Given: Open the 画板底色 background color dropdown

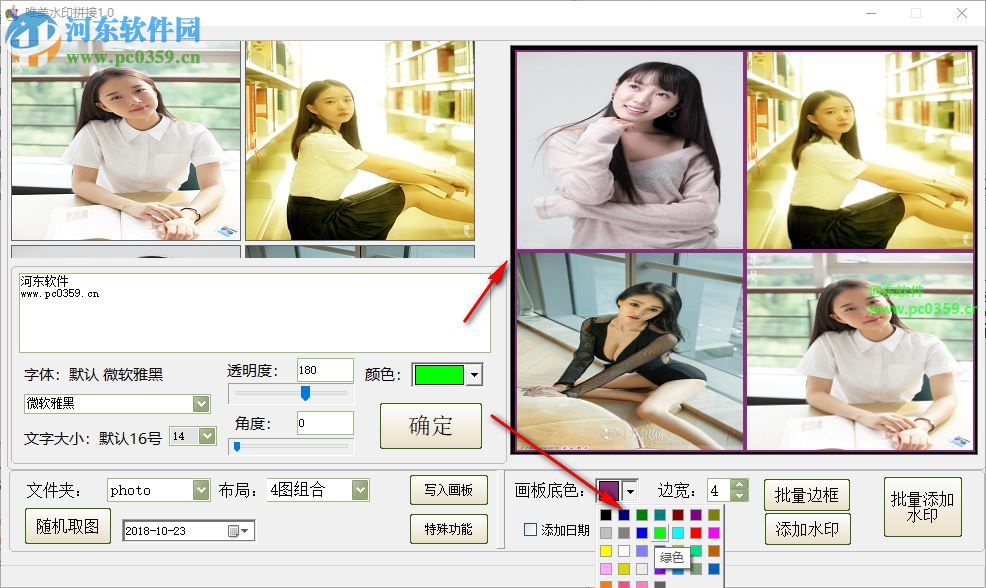Looking at the screenshot, I should [629, 491].
